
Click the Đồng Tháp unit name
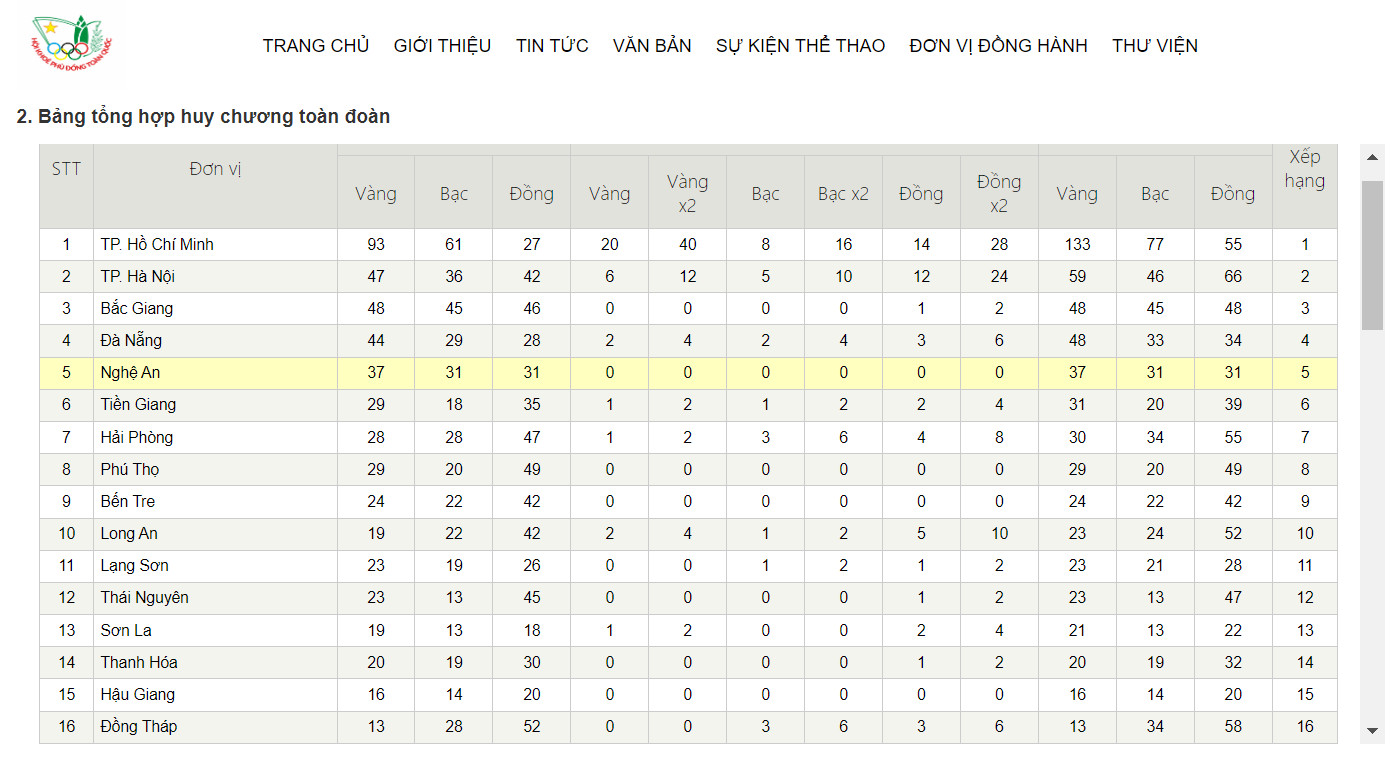pos(139,727)
